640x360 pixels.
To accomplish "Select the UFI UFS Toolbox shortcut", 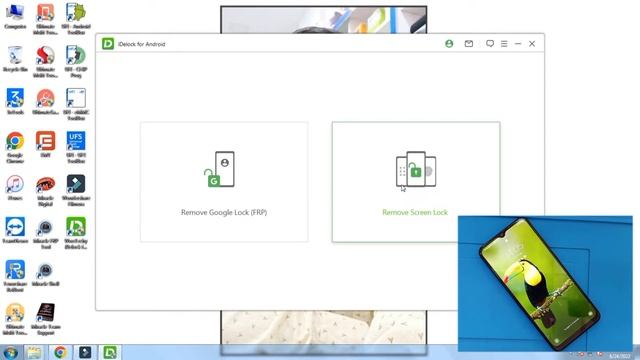I will pyautogui.click(x=76, y=147).
